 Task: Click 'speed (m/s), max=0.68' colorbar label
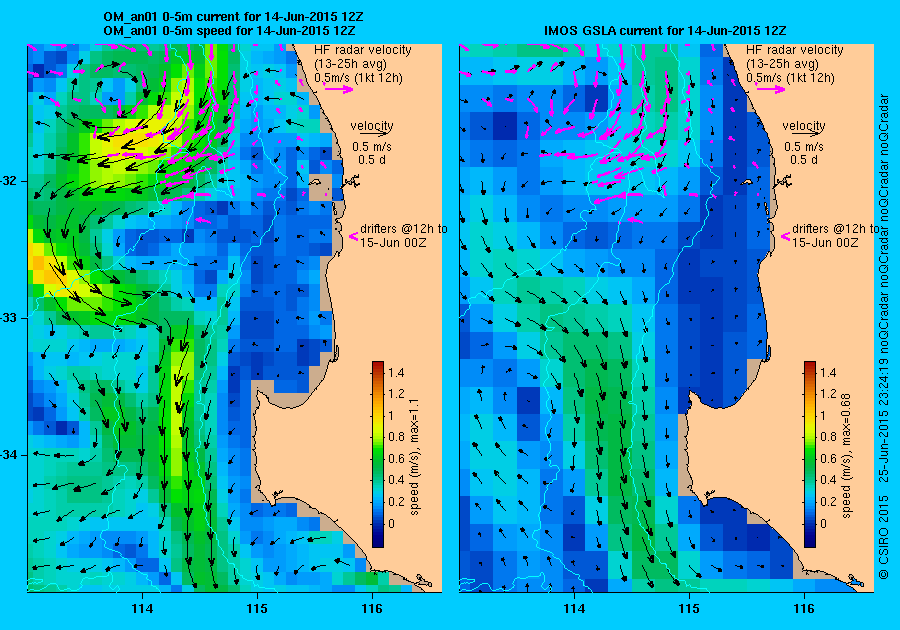[x=847, y=457]
